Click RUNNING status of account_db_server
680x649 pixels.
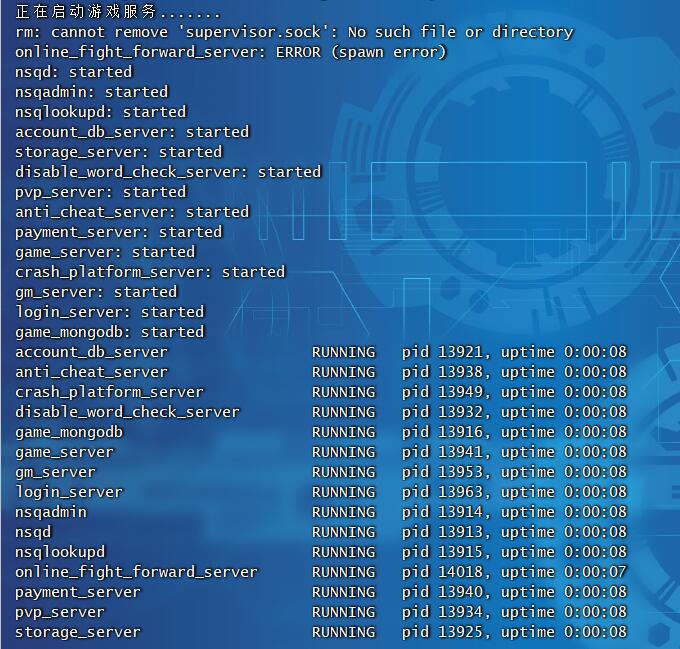[344, 352]
